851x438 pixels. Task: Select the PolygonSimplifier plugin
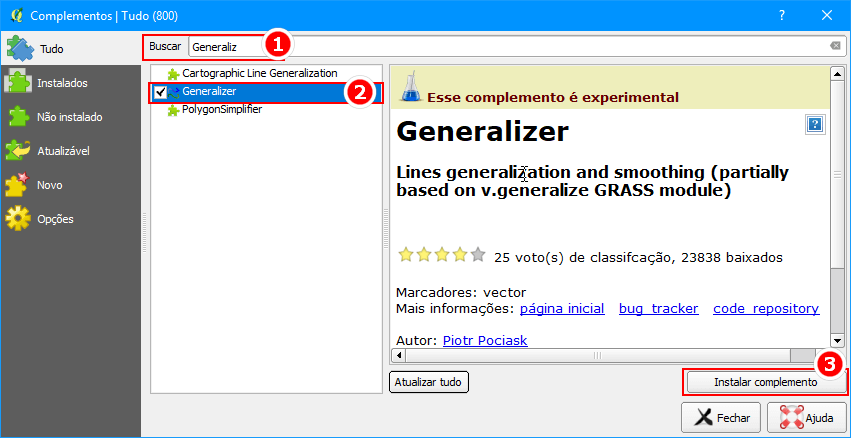(x=223, y=110)
